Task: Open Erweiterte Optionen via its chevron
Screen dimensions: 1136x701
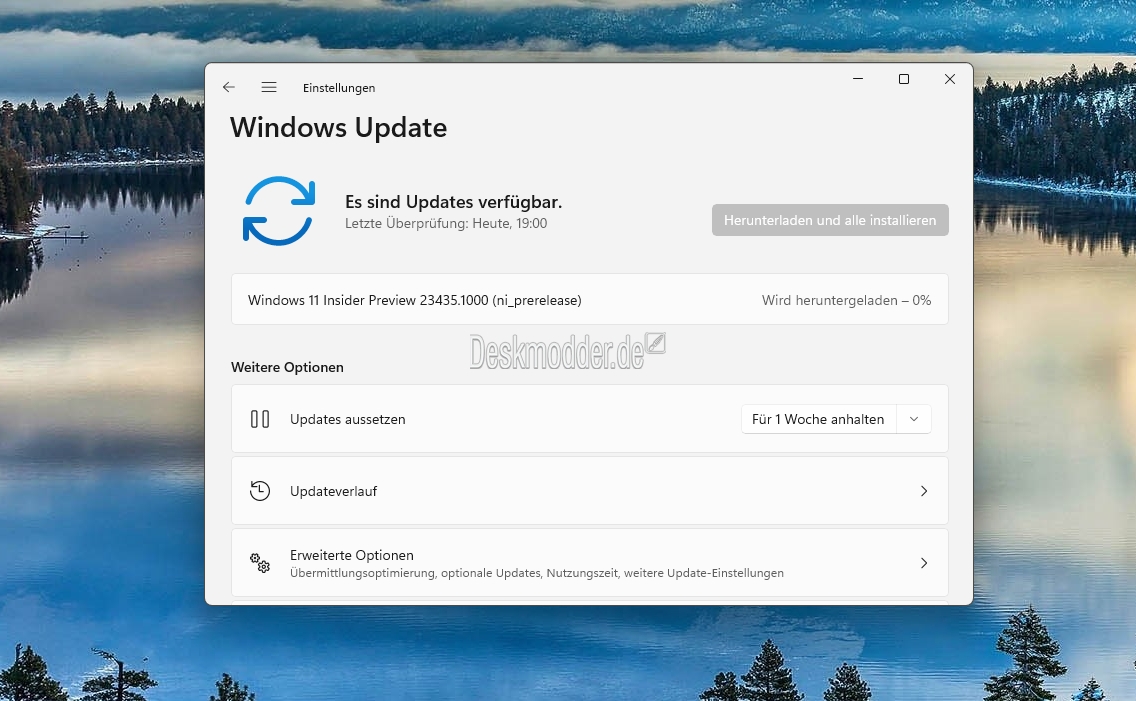Action: [924, 563]
